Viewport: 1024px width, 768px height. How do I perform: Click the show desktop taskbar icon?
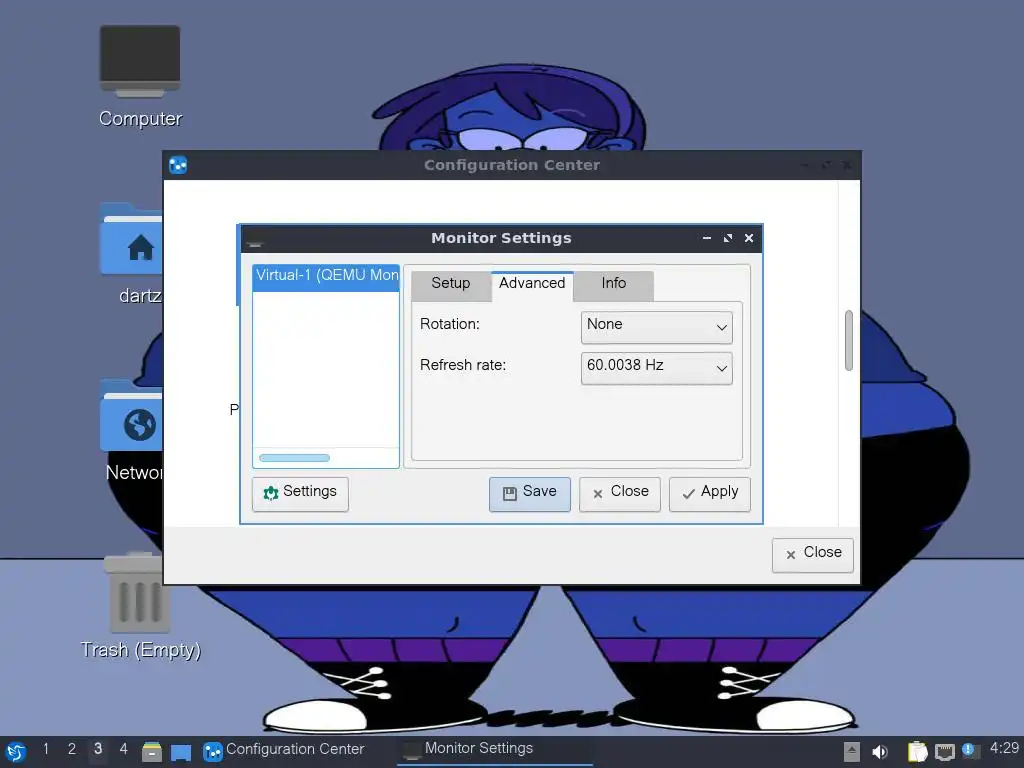[181, 752]
